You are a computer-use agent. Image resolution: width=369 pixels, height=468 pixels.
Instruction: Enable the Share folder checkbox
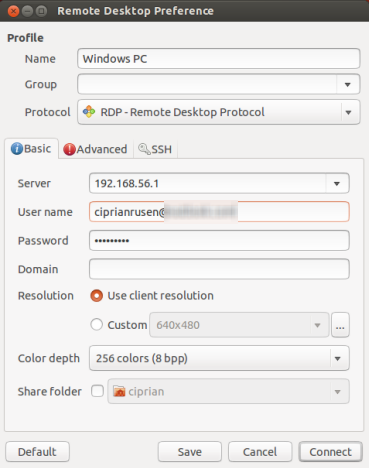tap(97, 391)
